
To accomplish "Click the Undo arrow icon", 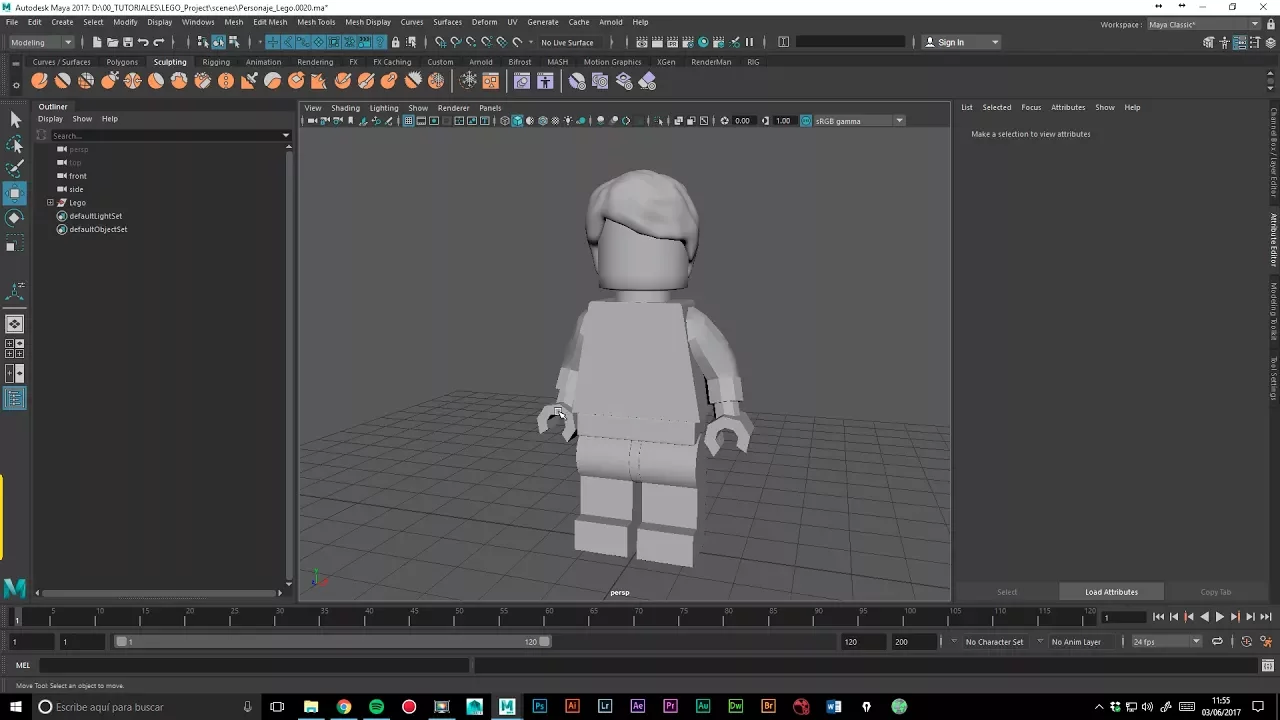I will tap(143, 42).
